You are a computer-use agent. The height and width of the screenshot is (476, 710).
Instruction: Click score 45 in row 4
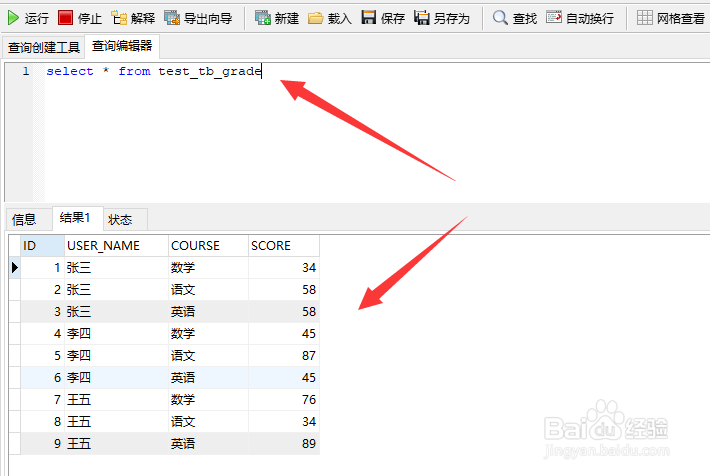tap(284, 333)
